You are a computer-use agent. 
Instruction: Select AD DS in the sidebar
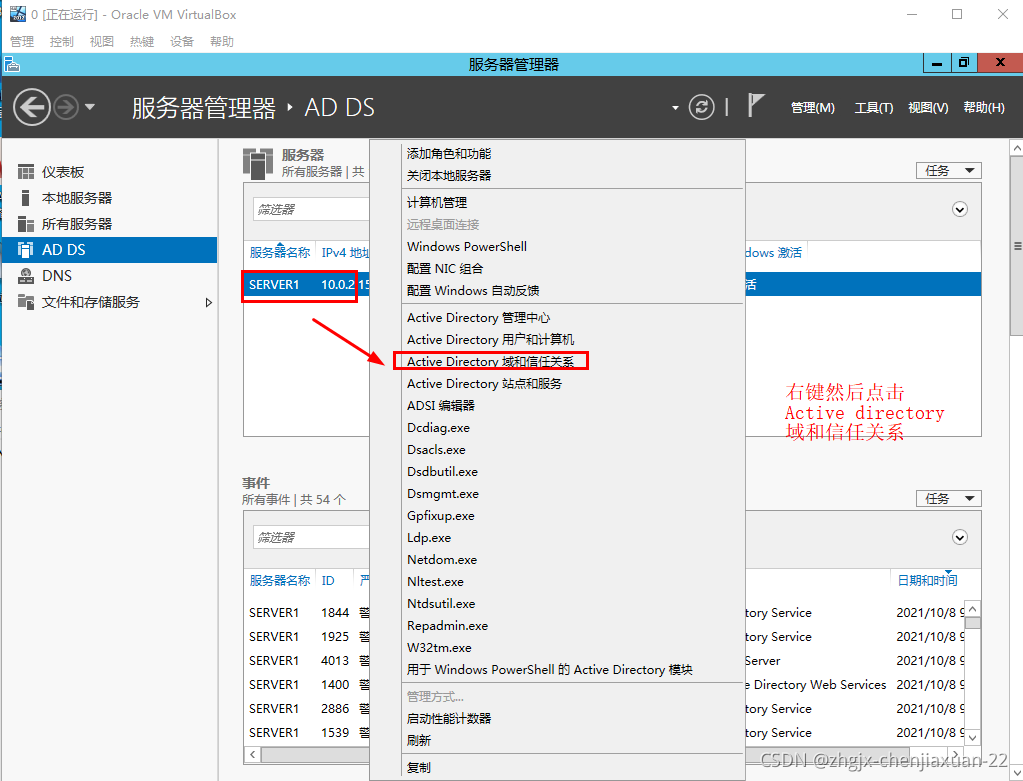click(x=110, y=250)
